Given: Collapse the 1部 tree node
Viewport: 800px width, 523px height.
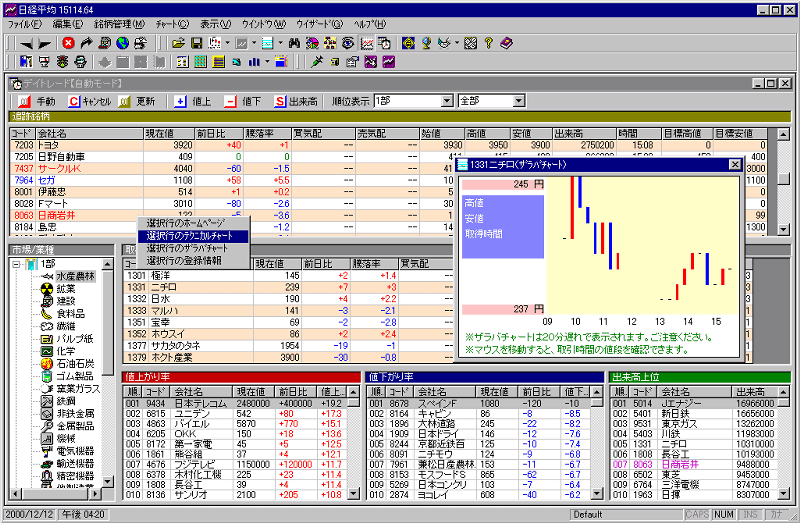Looking at the screenshot, I should coord(17,265).
